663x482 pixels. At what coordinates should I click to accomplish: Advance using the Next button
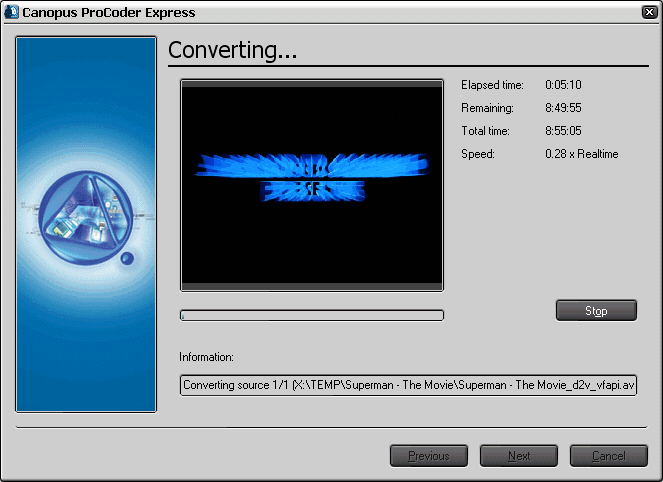tap(519, 456)
